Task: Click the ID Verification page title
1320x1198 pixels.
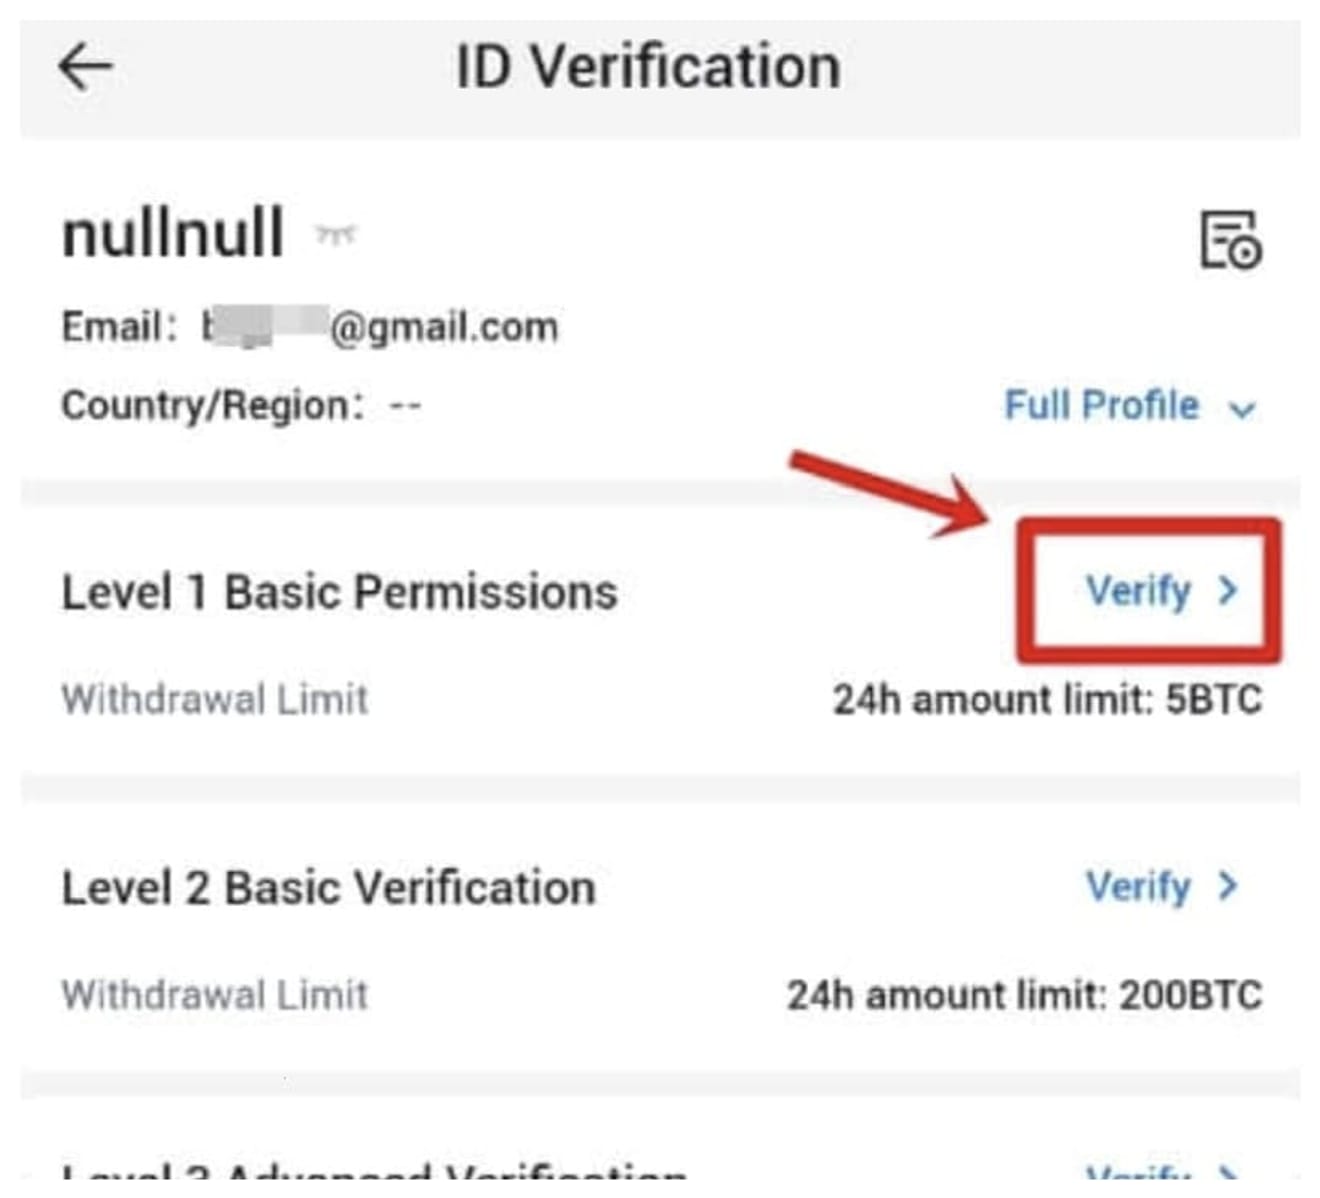Action: (x=648, y=68)
